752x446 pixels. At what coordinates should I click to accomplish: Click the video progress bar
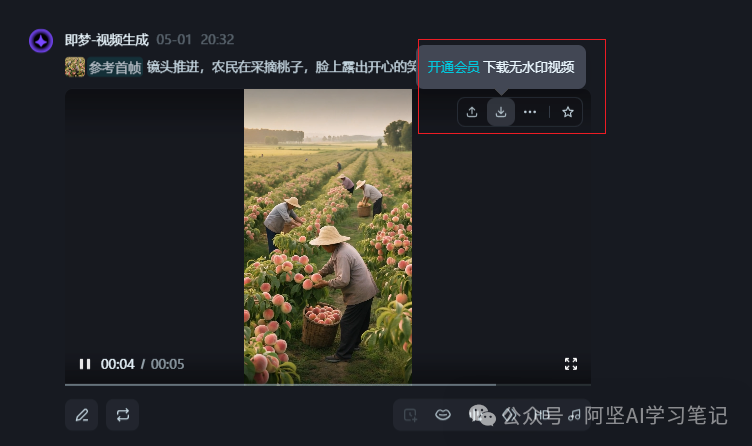pyautogui.click(x=328, y=385)
